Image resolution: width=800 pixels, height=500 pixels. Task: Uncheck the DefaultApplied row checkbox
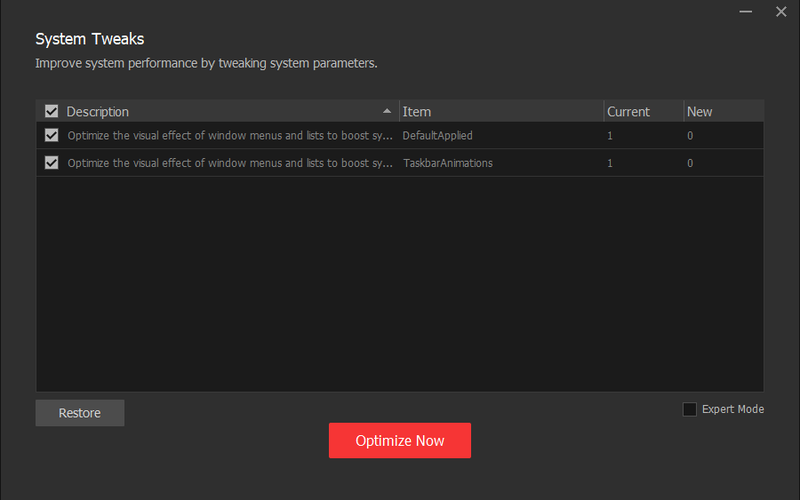(52, 135)
